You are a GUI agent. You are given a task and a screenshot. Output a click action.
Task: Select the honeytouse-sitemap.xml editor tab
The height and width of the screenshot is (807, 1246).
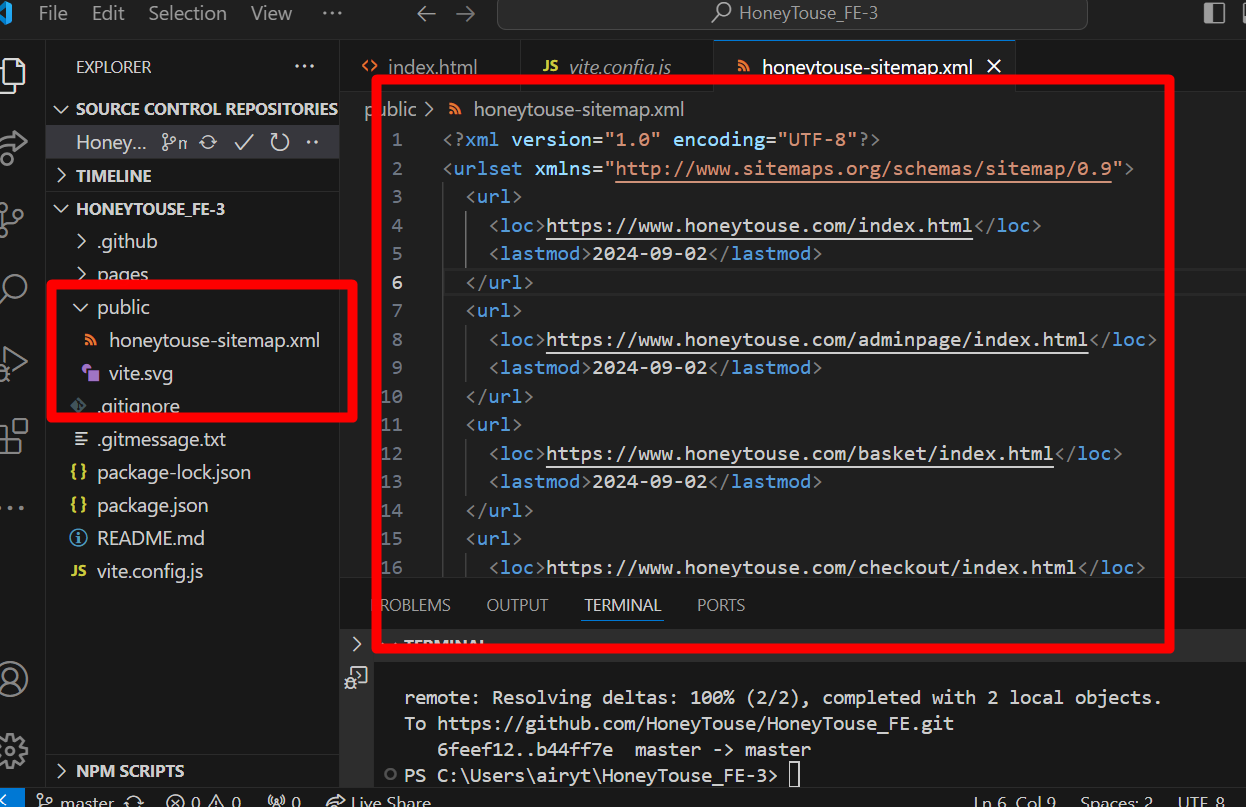(866, 67)
